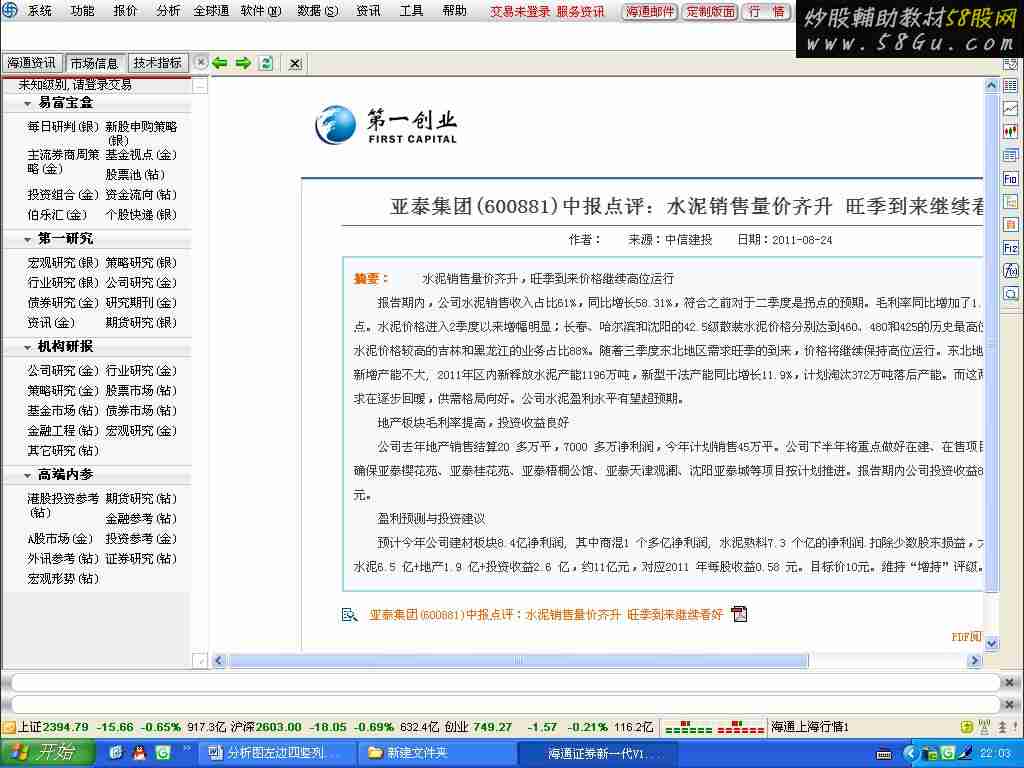This screenshot has height=768, width=1024.
Task: Click the status icon left of 上证 index
Action: click(8, 727)
